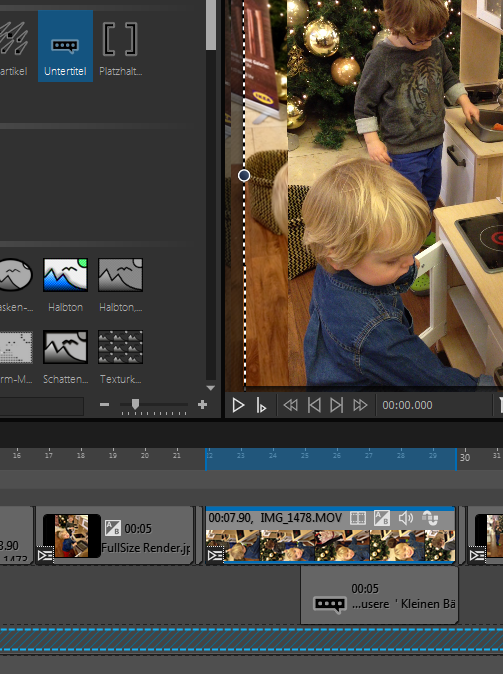Click speaker sound icon on IMG_1478.MOV
Viewport: 503px width, 674px height.
click(406, 518)
